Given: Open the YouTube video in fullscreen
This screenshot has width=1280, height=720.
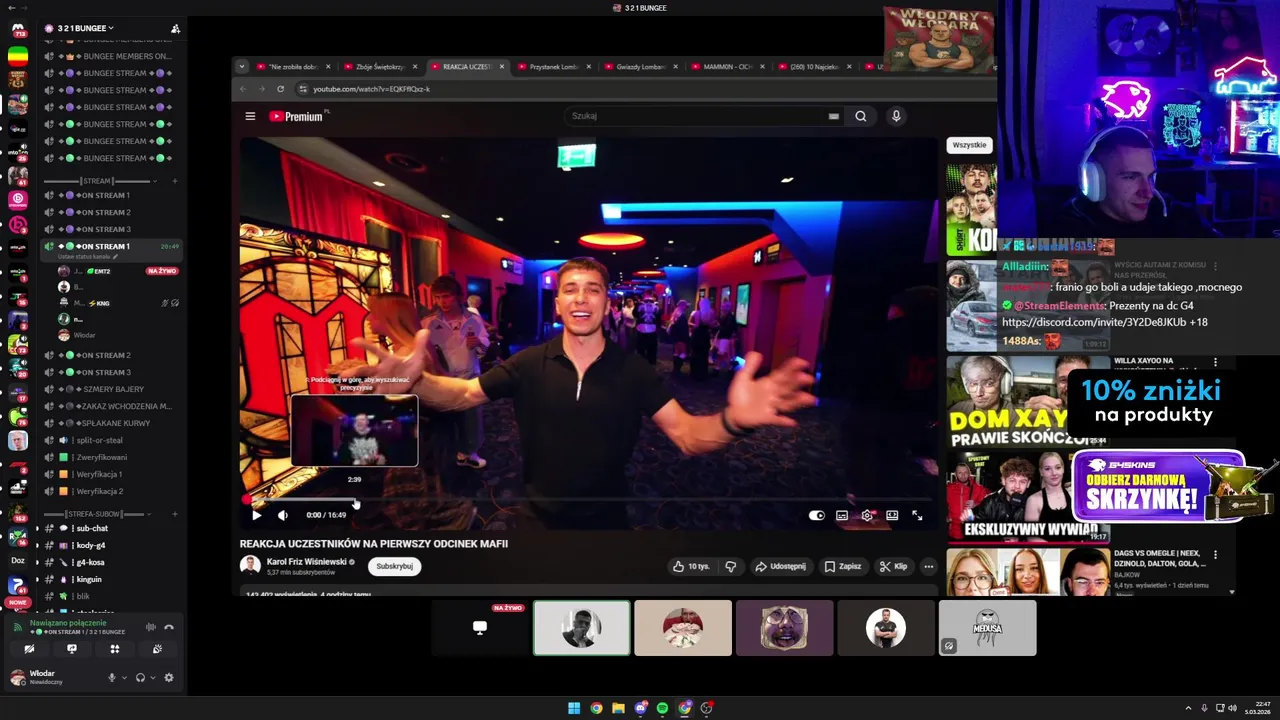Looking at the screenshot, I should point(917,515).
